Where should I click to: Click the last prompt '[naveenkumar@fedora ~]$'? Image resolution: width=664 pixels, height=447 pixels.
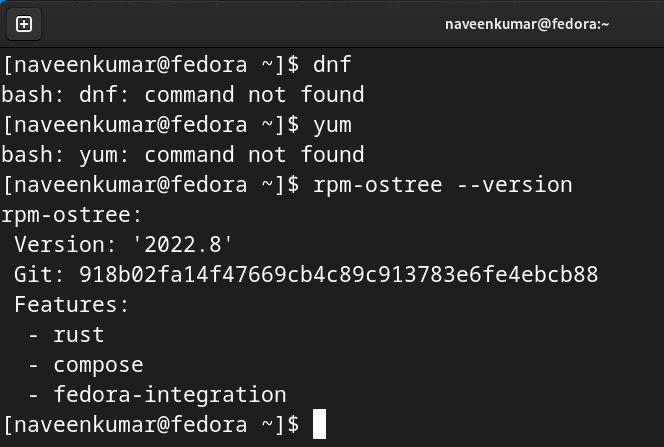click(x=150, y=424)
